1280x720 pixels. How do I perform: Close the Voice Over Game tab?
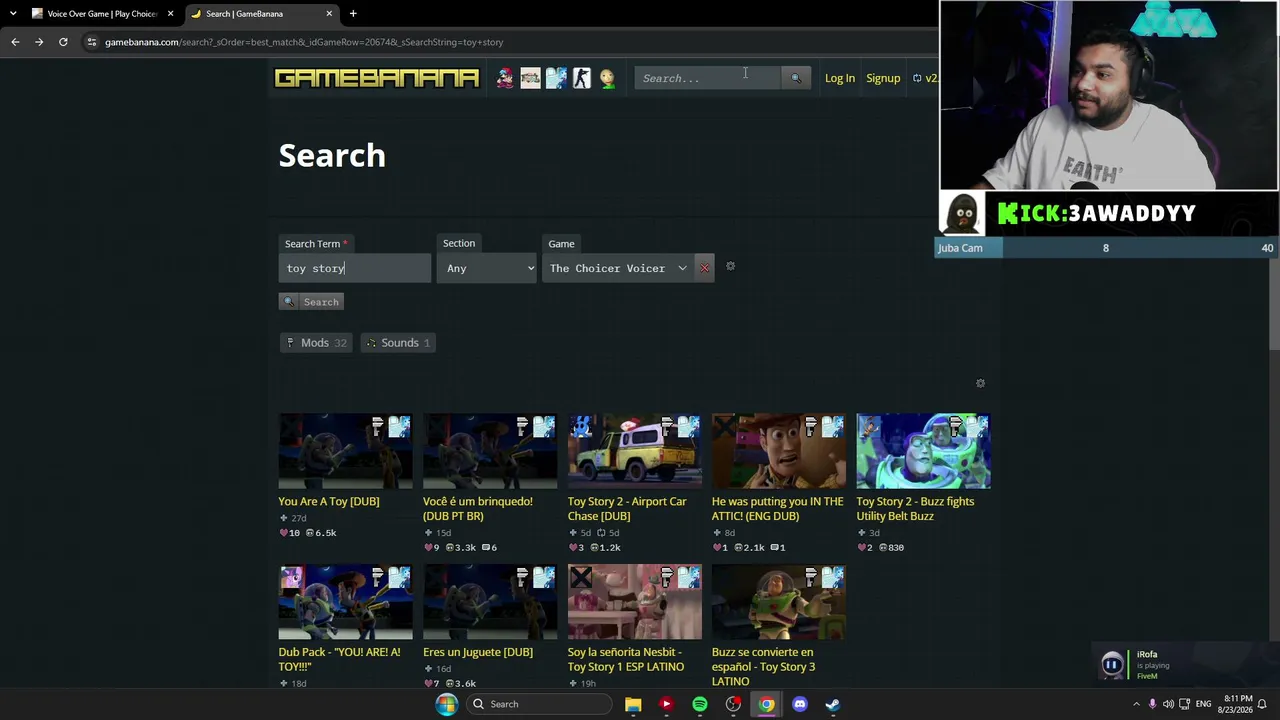(170, 14)
